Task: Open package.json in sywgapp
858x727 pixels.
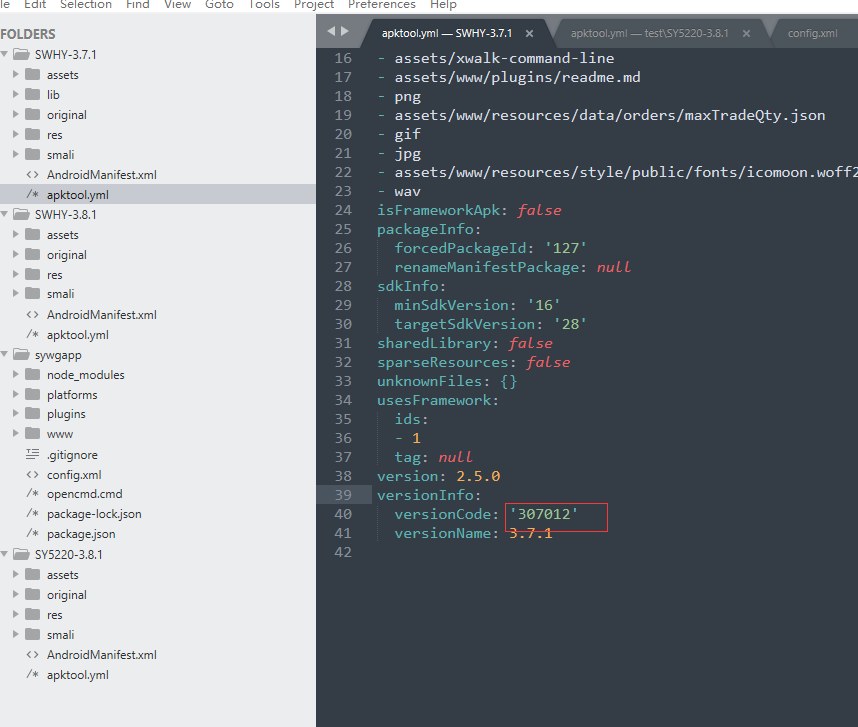Action: click(x=81, y=534)
